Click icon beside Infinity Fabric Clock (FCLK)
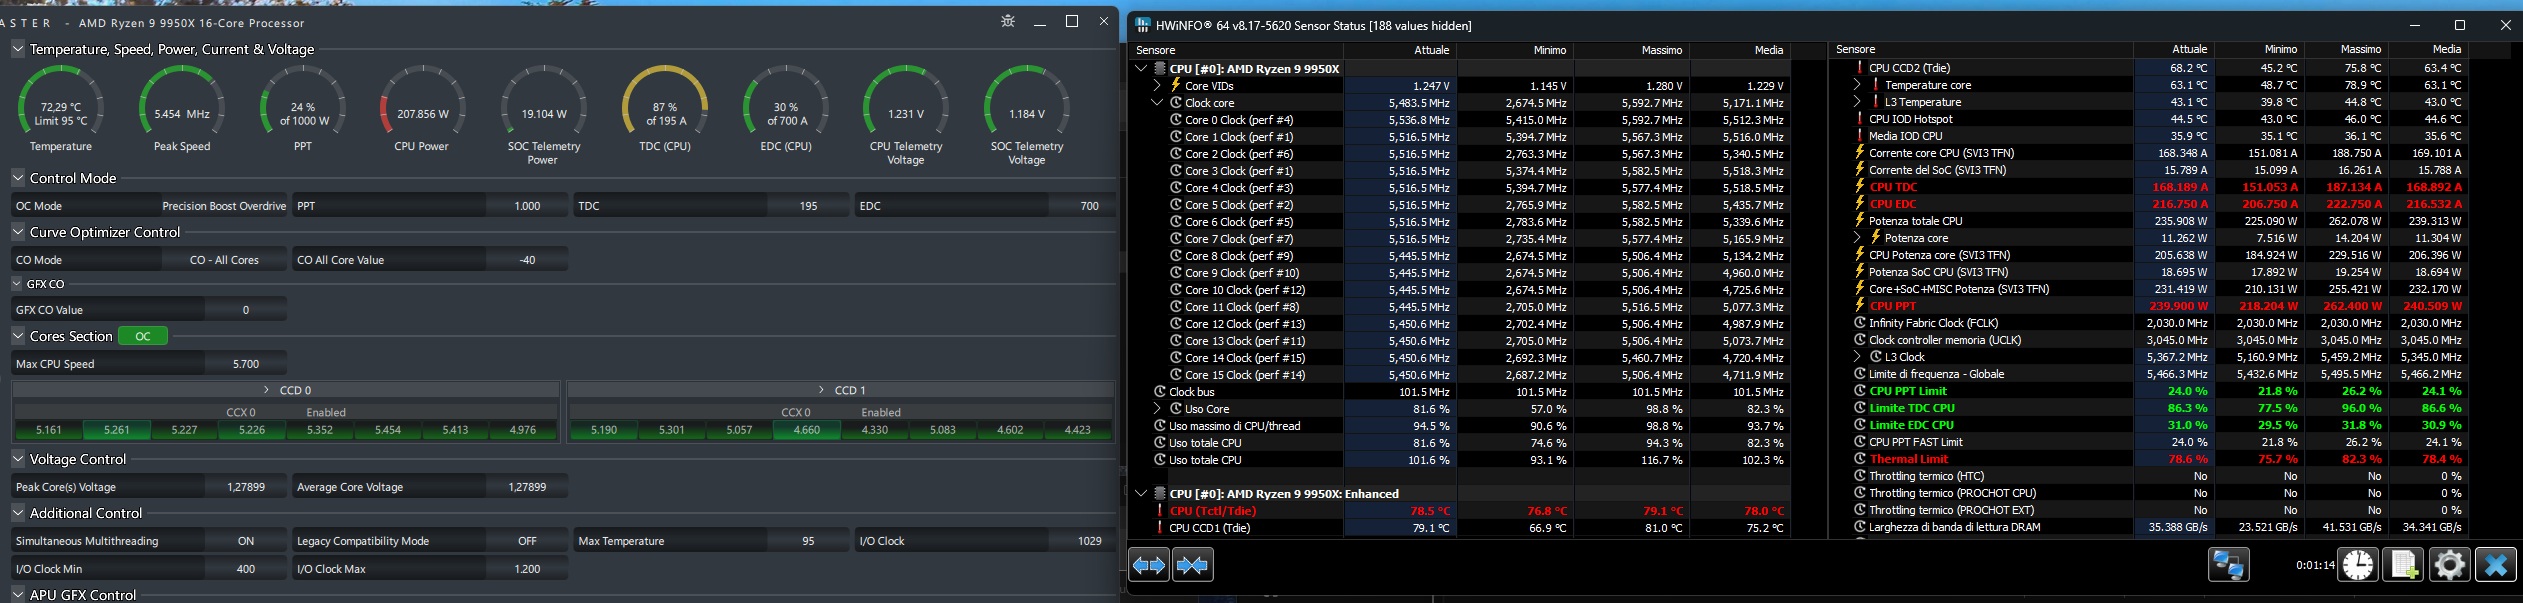Screen dimensions: 2523x603 point(1860,323)
